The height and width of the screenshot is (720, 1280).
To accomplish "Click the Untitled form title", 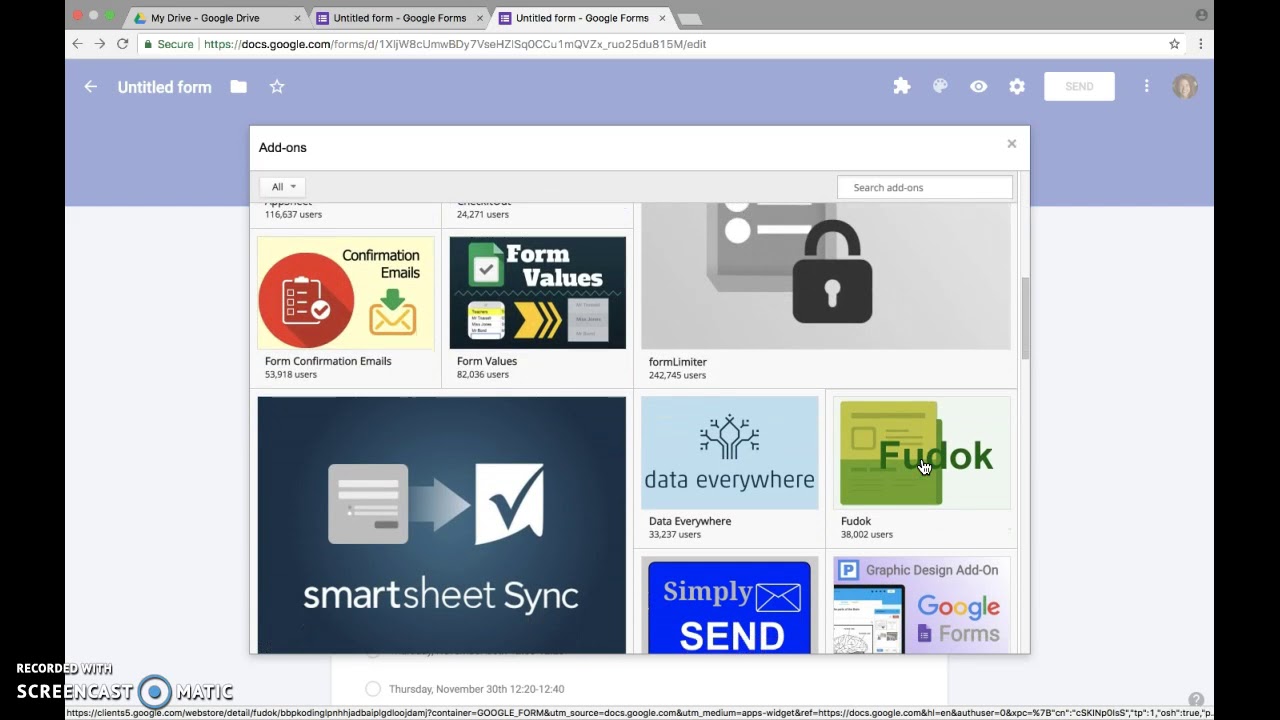I will click(x=165, y=87).
